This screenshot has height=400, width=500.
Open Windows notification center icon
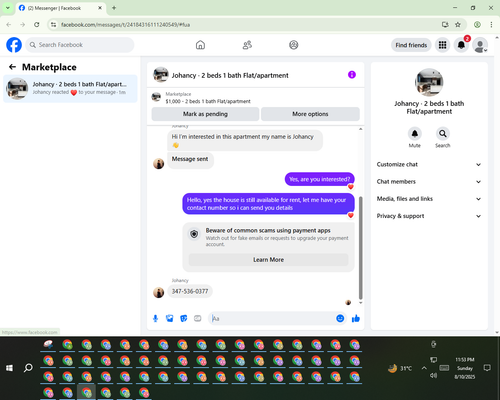click(487, 368)
